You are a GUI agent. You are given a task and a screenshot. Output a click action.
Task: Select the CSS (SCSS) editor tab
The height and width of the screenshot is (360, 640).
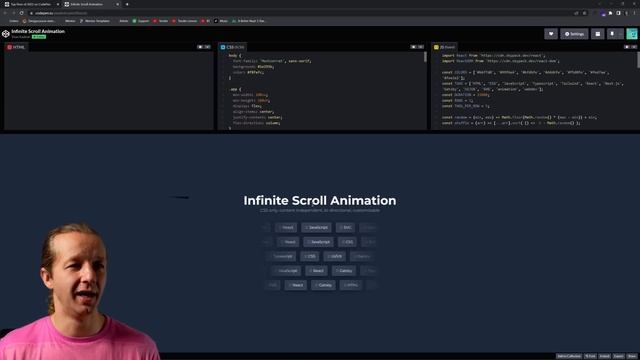pos(232,47)
